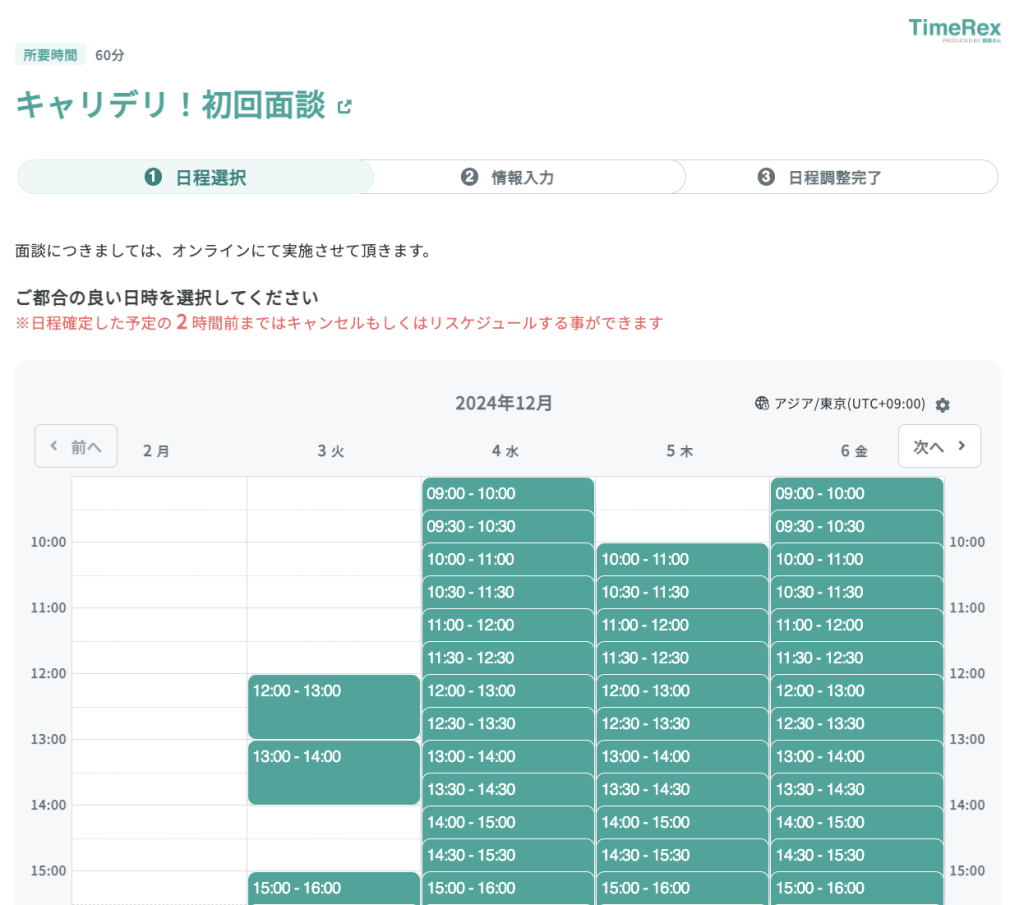Image resolution: width=1024 pixels, height=905 pixels.
Task: Click the globe icon beside アジア/東京
Action: 762,404
